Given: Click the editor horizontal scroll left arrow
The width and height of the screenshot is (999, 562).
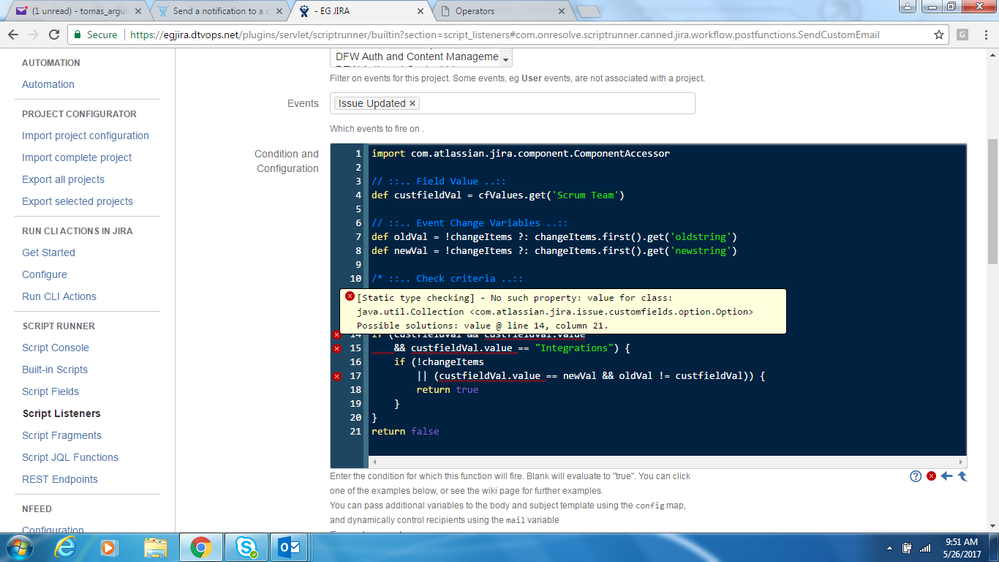Looking at the screenshot, I should 375,462.
